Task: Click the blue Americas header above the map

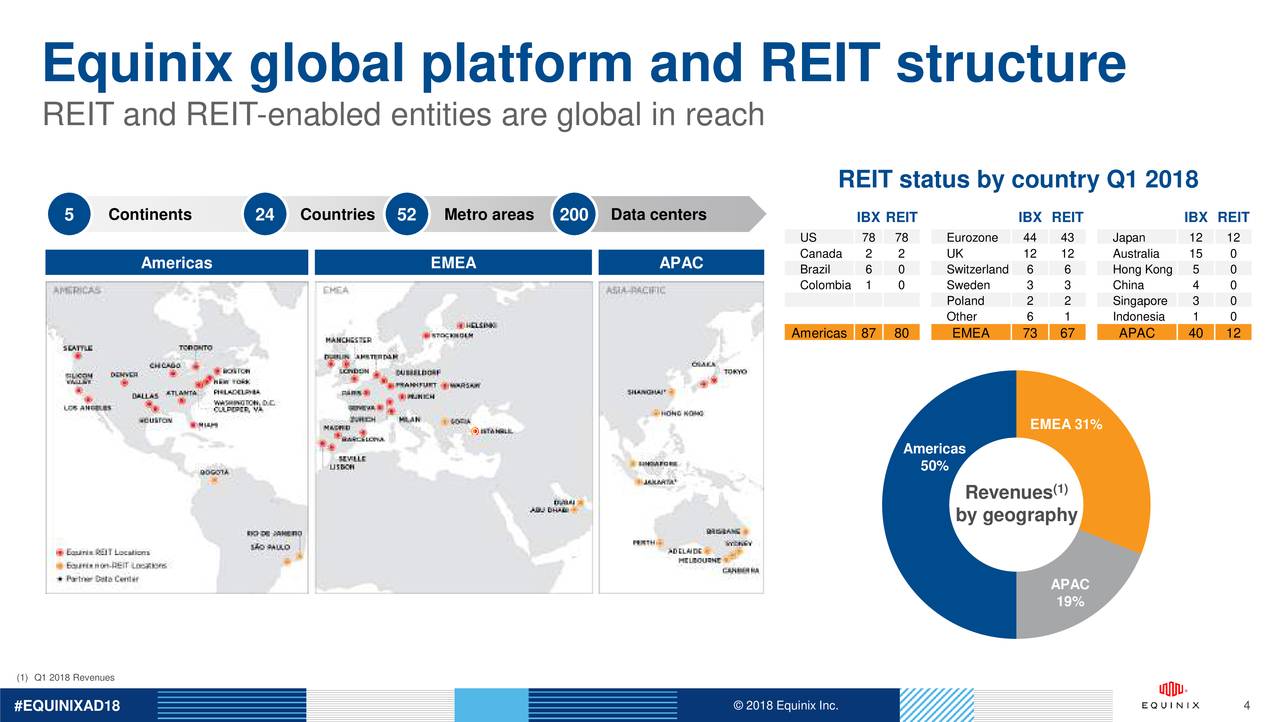Action: (177, 262)
